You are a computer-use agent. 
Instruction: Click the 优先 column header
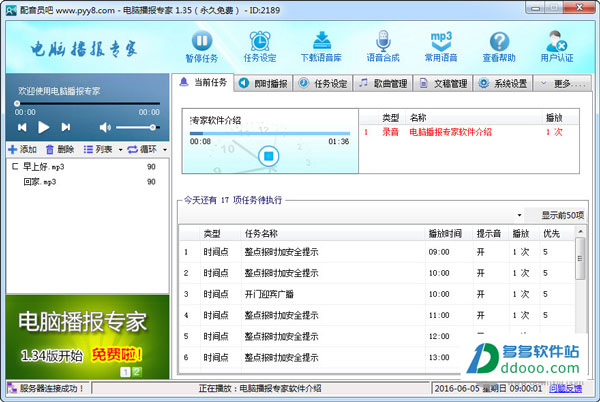pyautogui.click(x=556, y=233)
